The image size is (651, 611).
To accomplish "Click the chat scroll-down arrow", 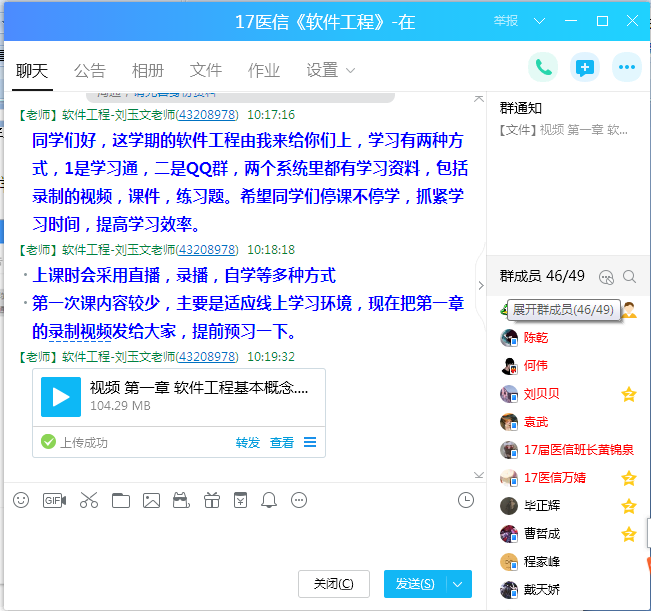I will [479, 475].
